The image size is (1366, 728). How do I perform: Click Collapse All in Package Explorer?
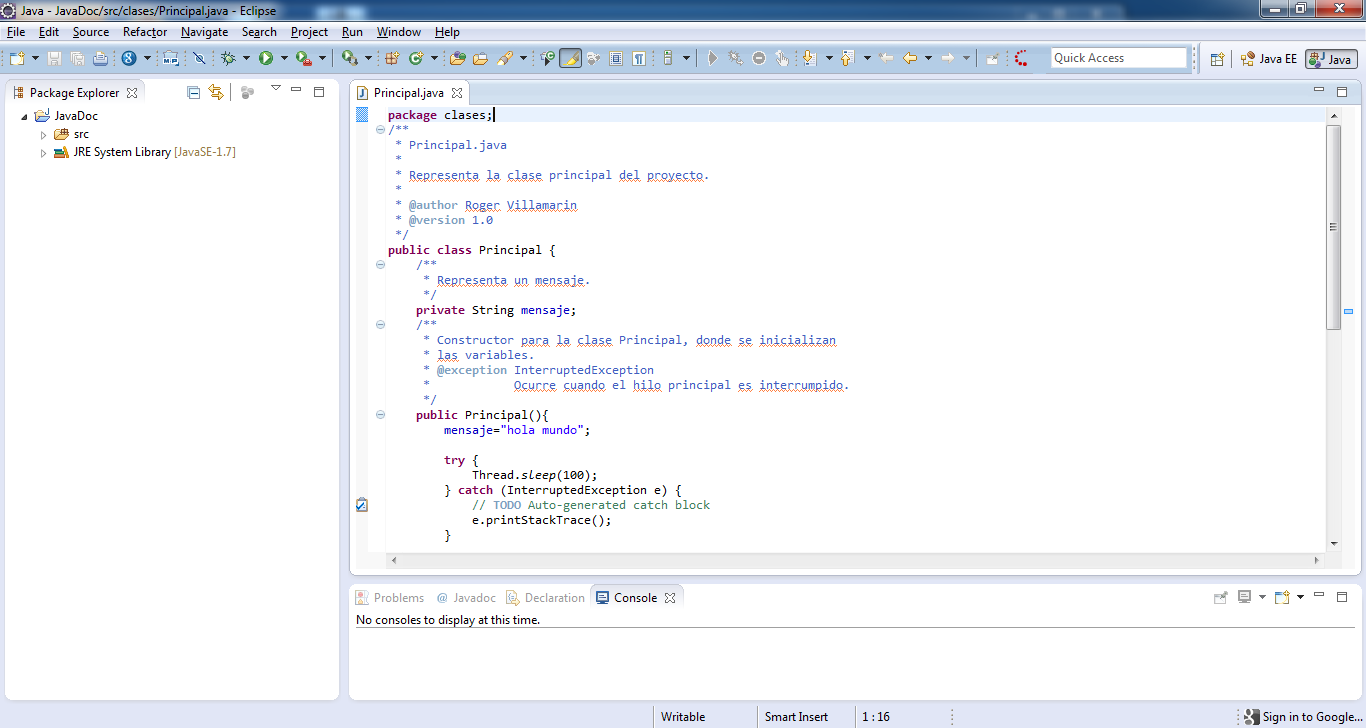click(x=194, y=93)
